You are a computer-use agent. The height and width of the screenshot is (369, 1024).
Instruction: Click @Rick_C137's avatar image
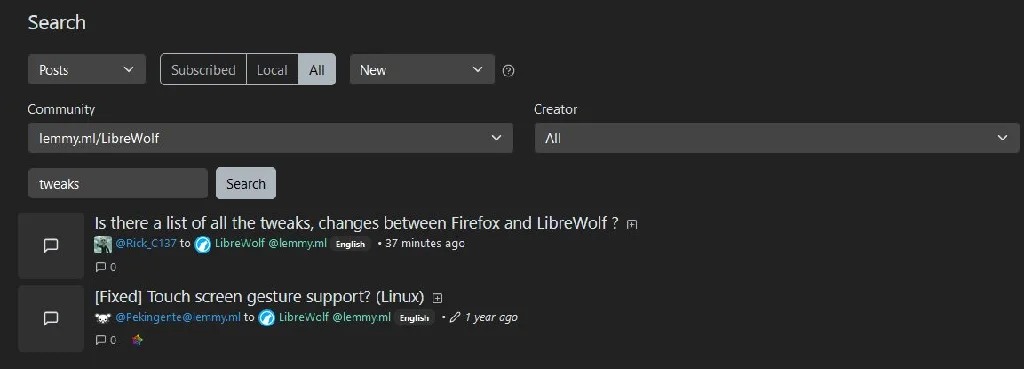pyautogui.click(x=103, y=244)
